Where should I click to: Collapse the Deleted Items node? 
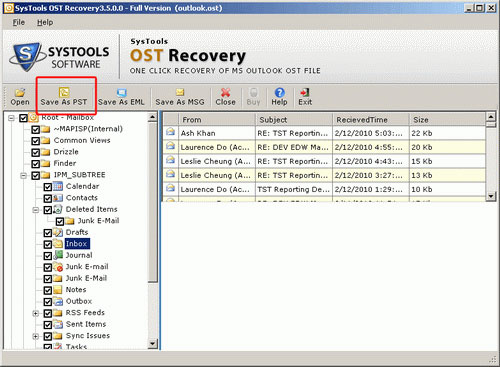pyautogui.click(x=35, y=210)
